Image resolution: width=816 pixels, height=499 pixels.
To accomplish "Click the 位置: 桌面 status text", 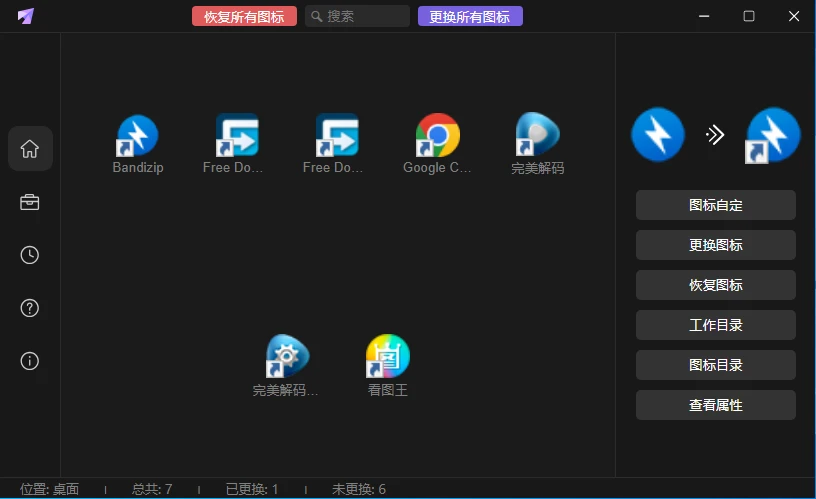I will pos(49,489).
